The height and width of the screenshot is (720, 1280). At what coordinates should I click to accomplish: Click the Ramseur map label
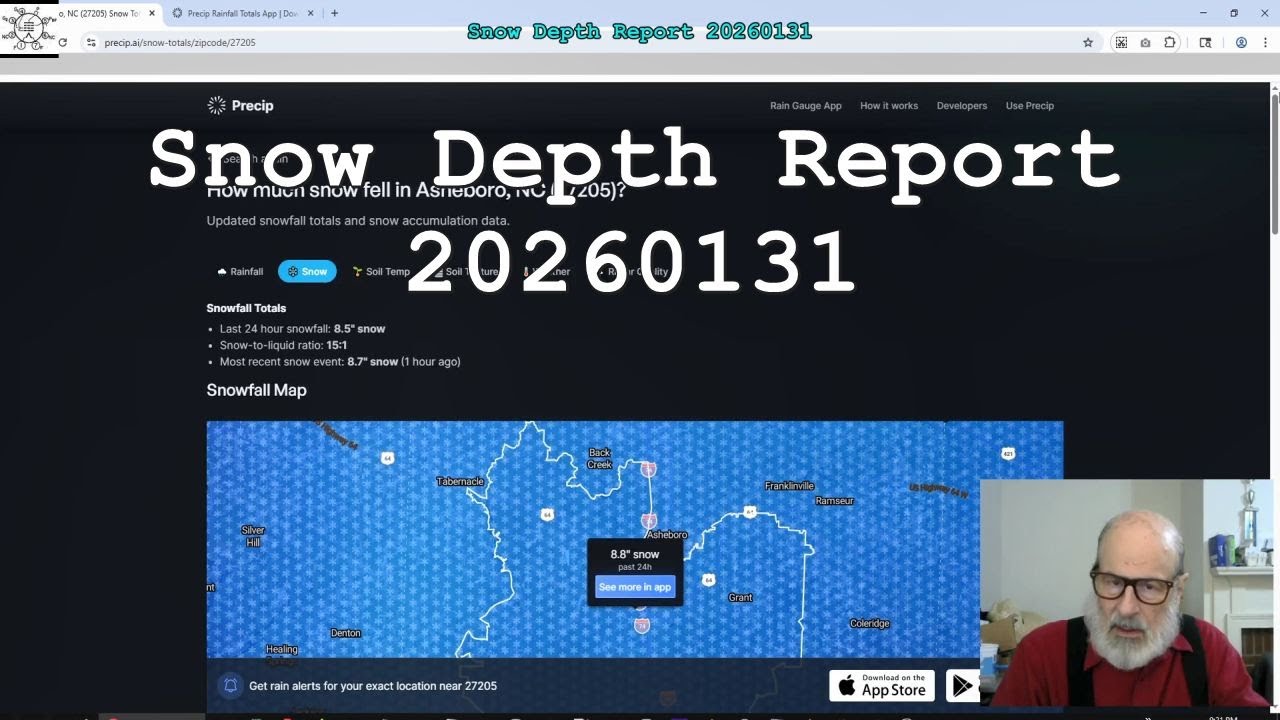tap(835, 500)
